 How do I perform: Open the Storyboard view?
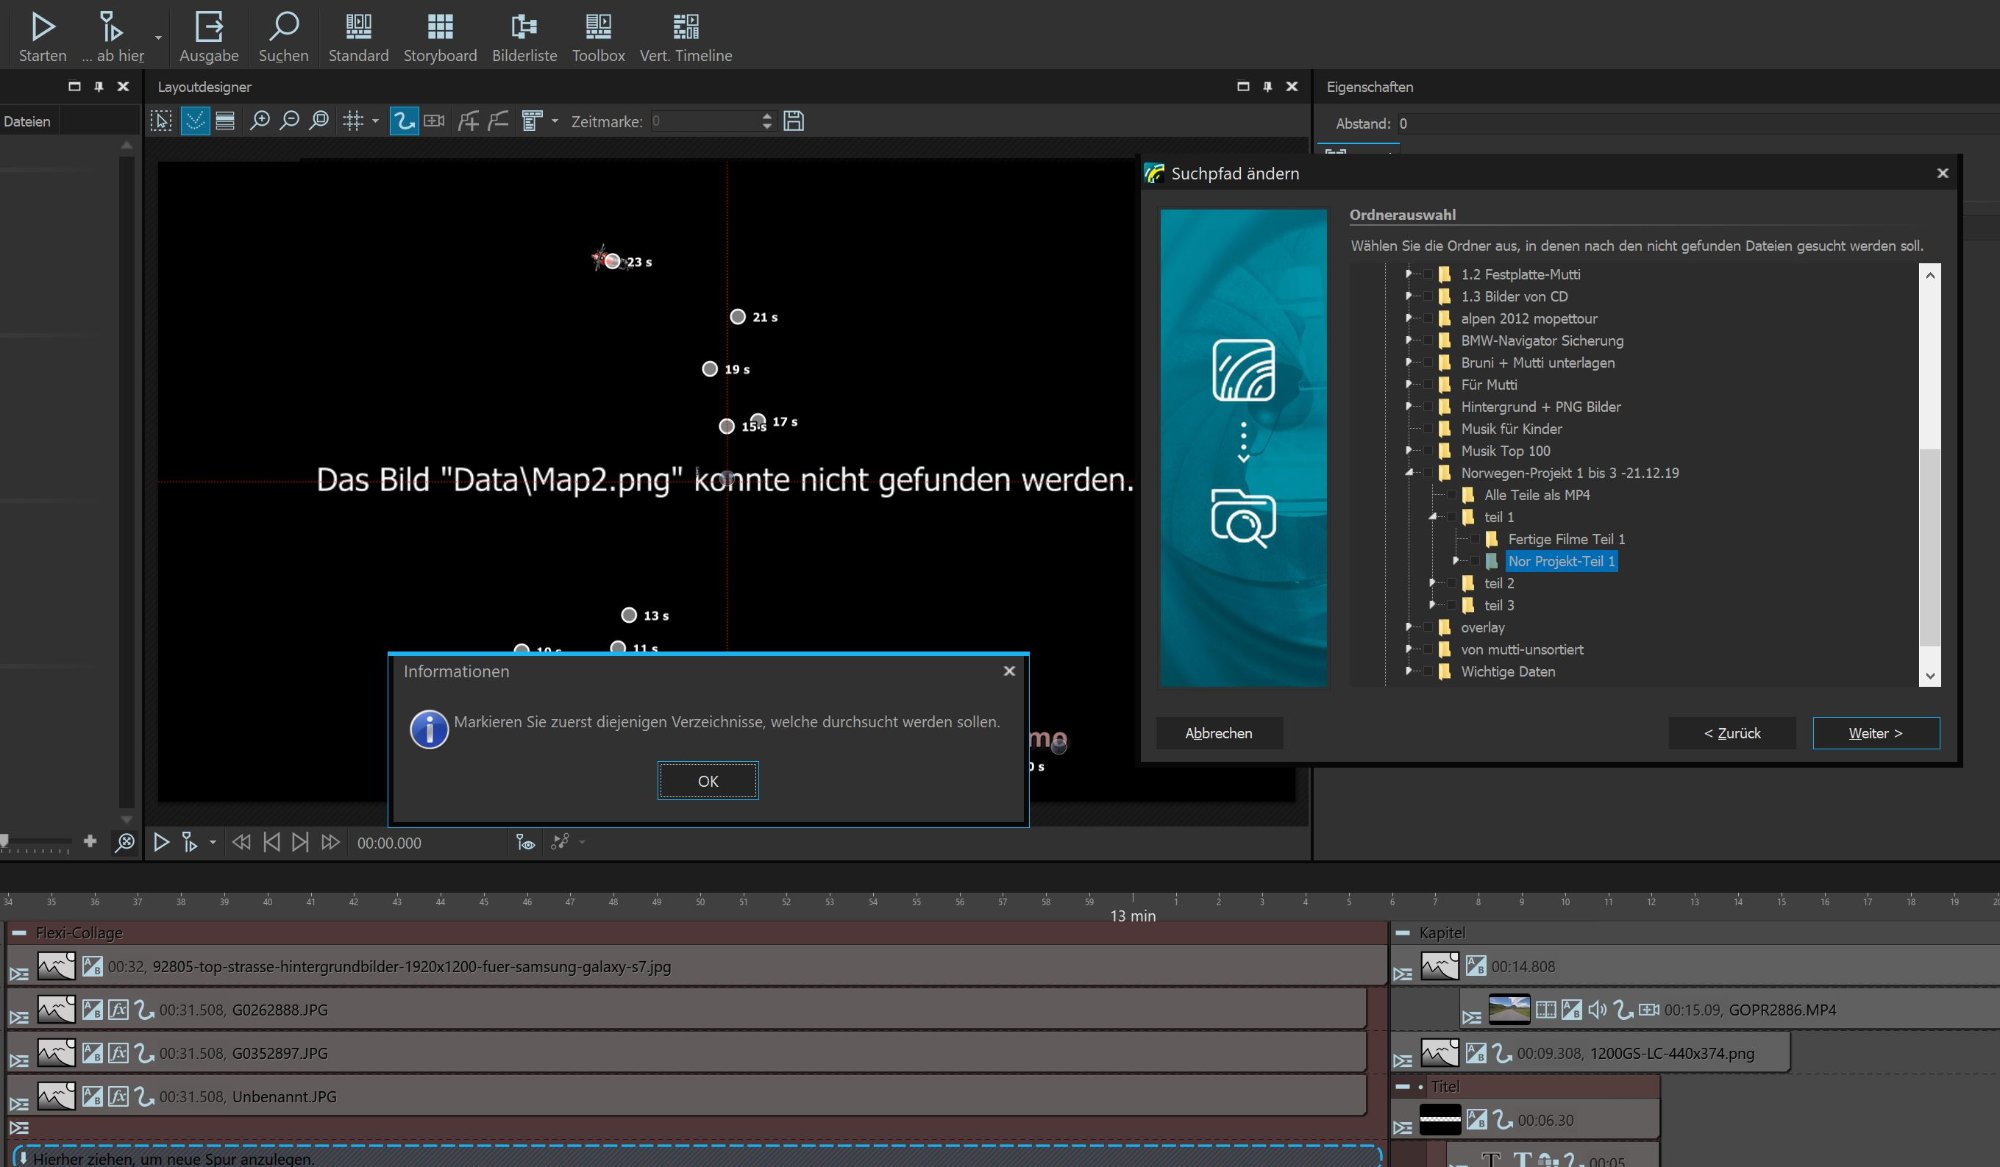tap(440, 37)
